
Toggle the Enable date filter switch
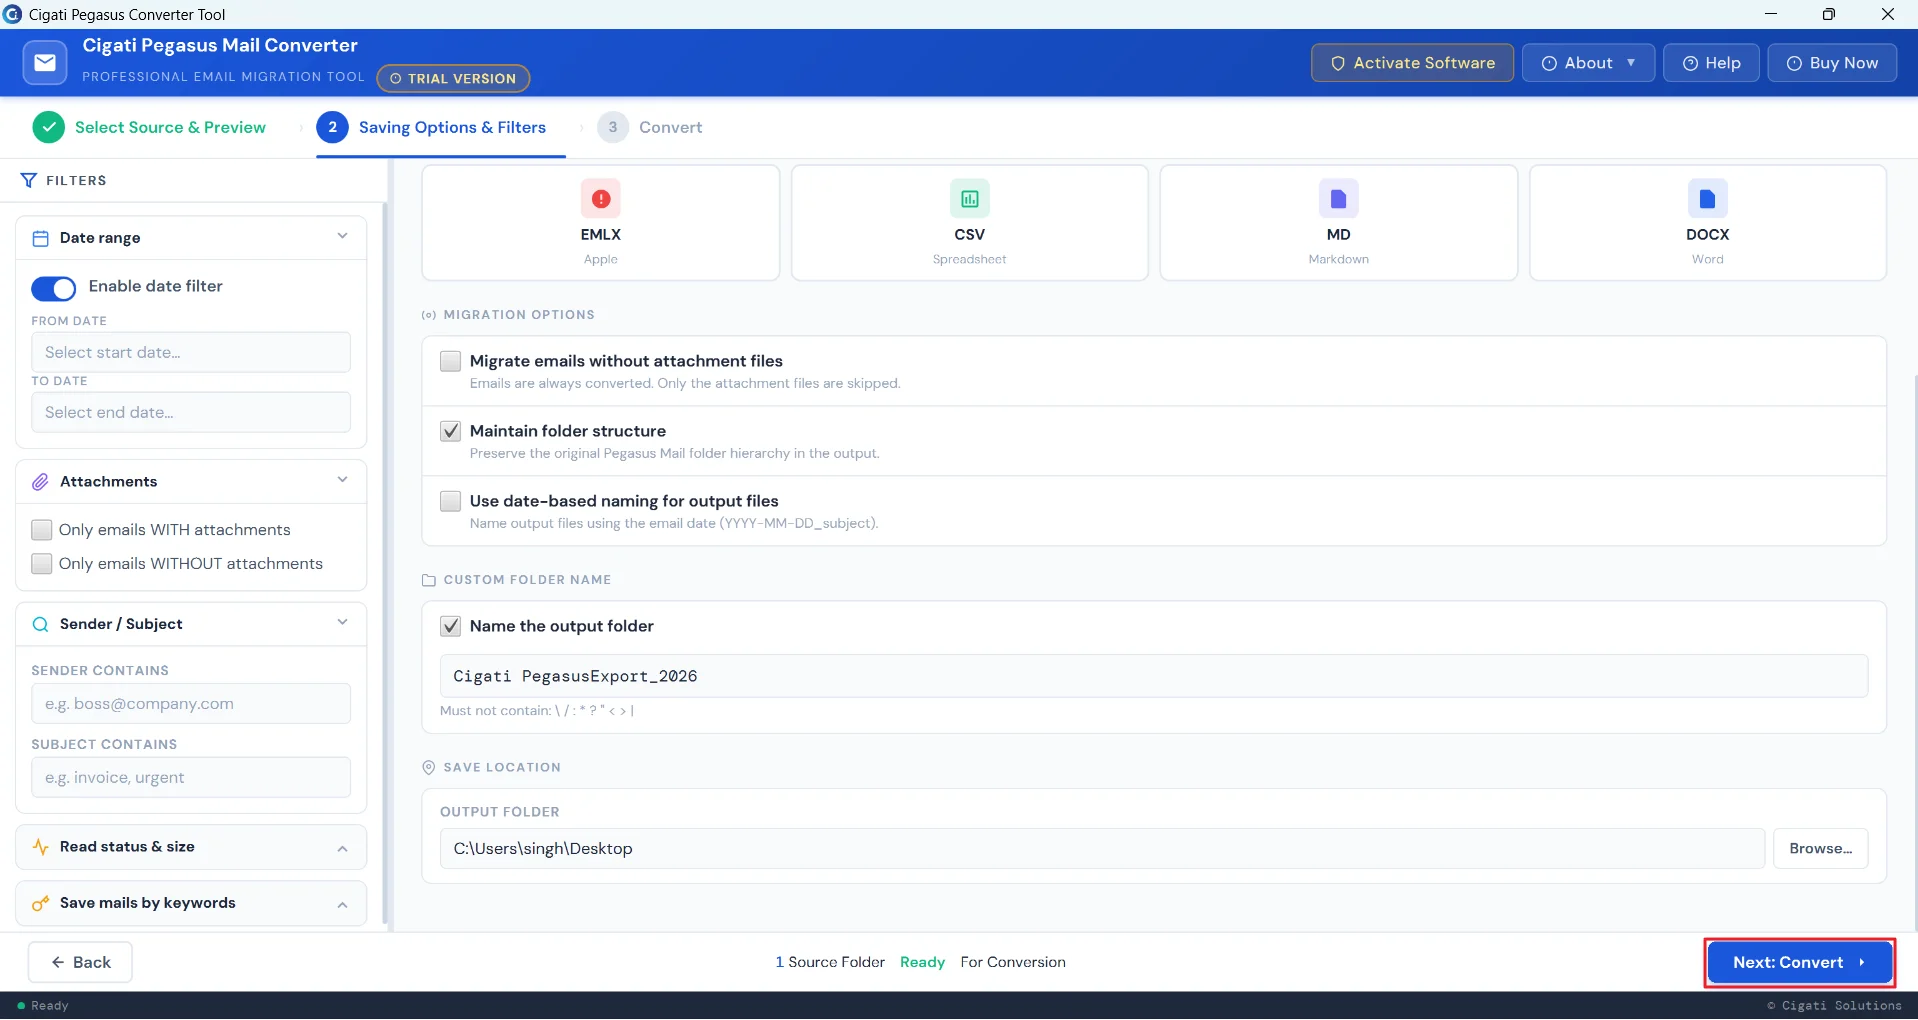(54, 288)
